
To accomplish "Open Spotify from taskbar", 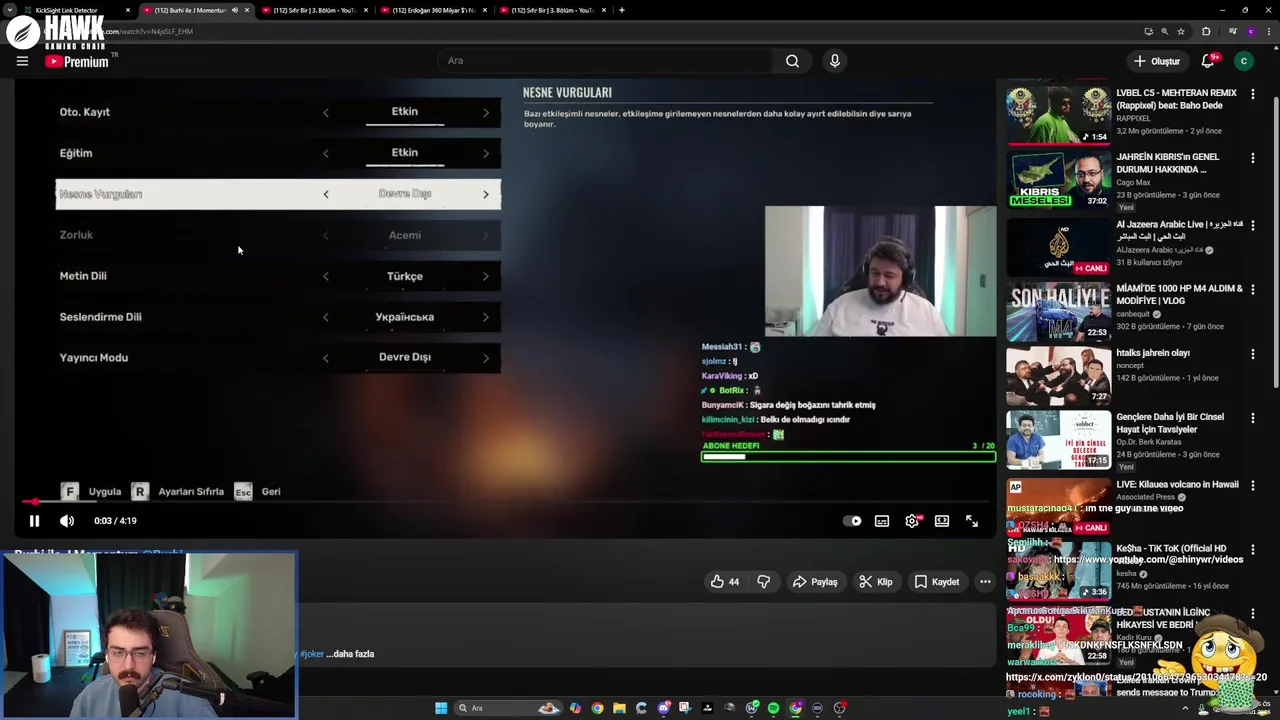I will 773,708.
